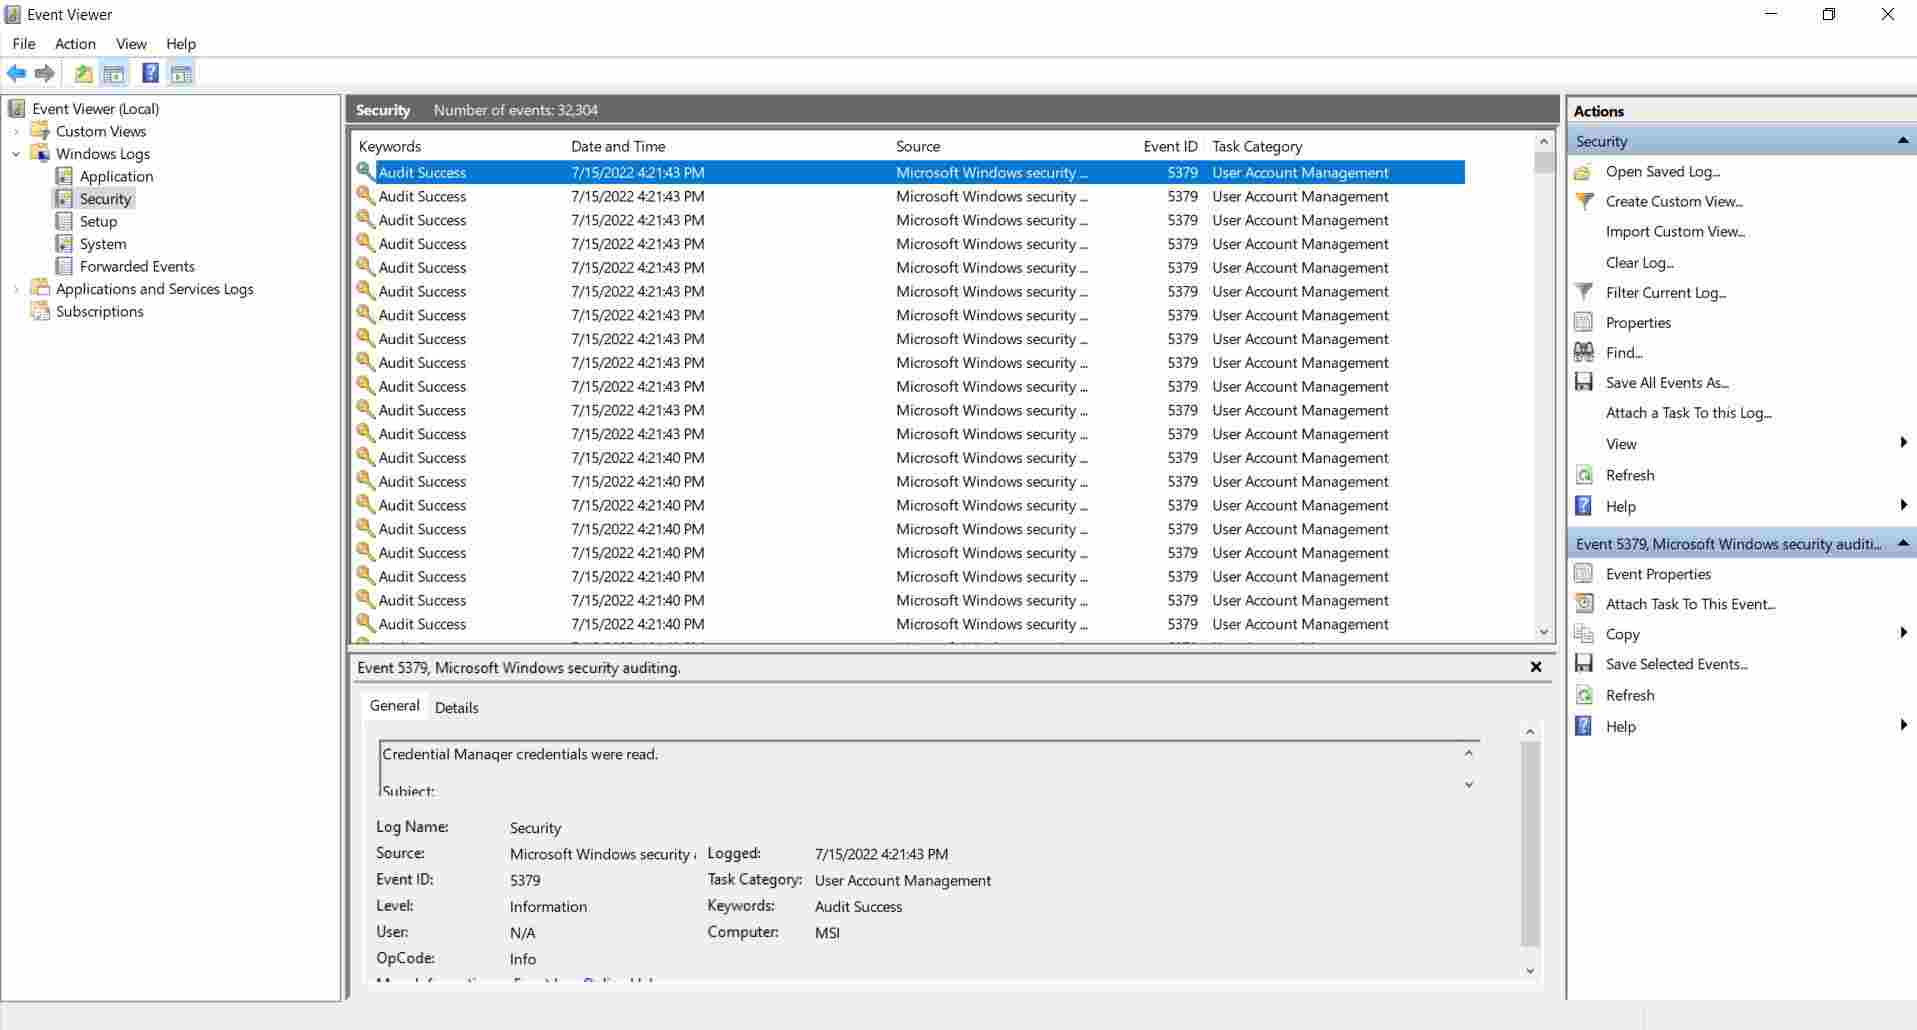Click Attach Task To This Event
1917x1030 pixels.
click(1690, 603)
